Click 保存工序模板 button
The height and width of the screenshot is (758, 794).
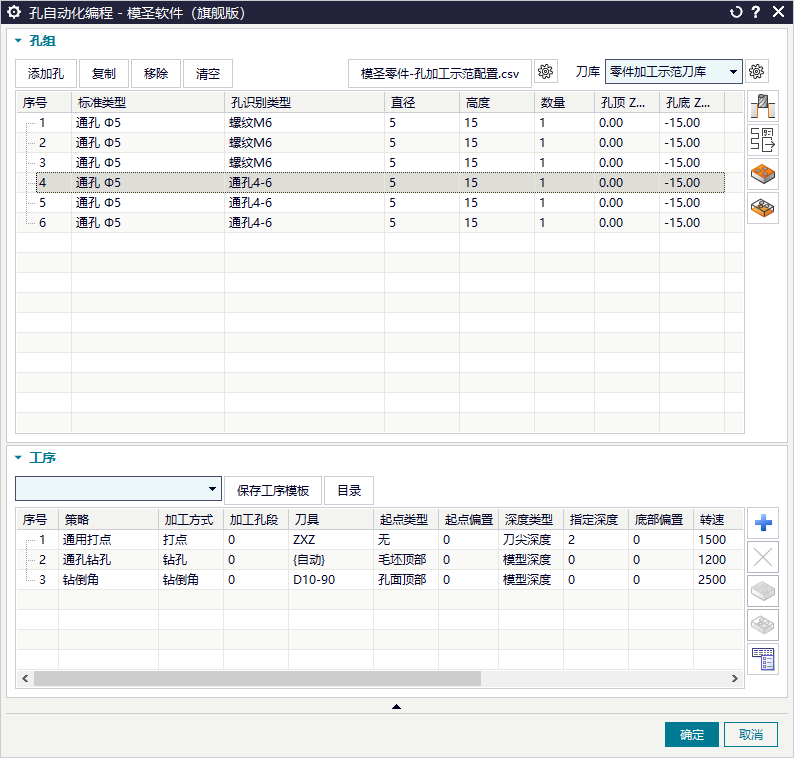pos(273,490)
